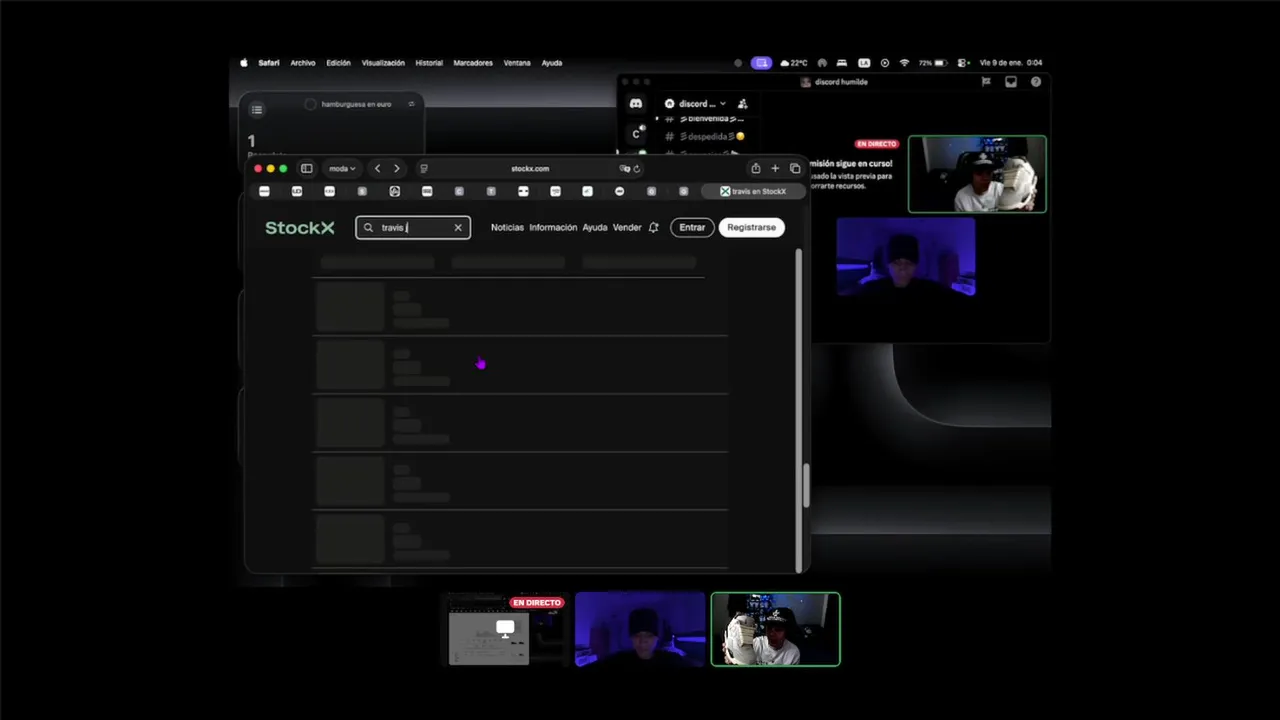Open the Archivo menu
This screenshot has height=720, width=1280.
pos(303,63)
